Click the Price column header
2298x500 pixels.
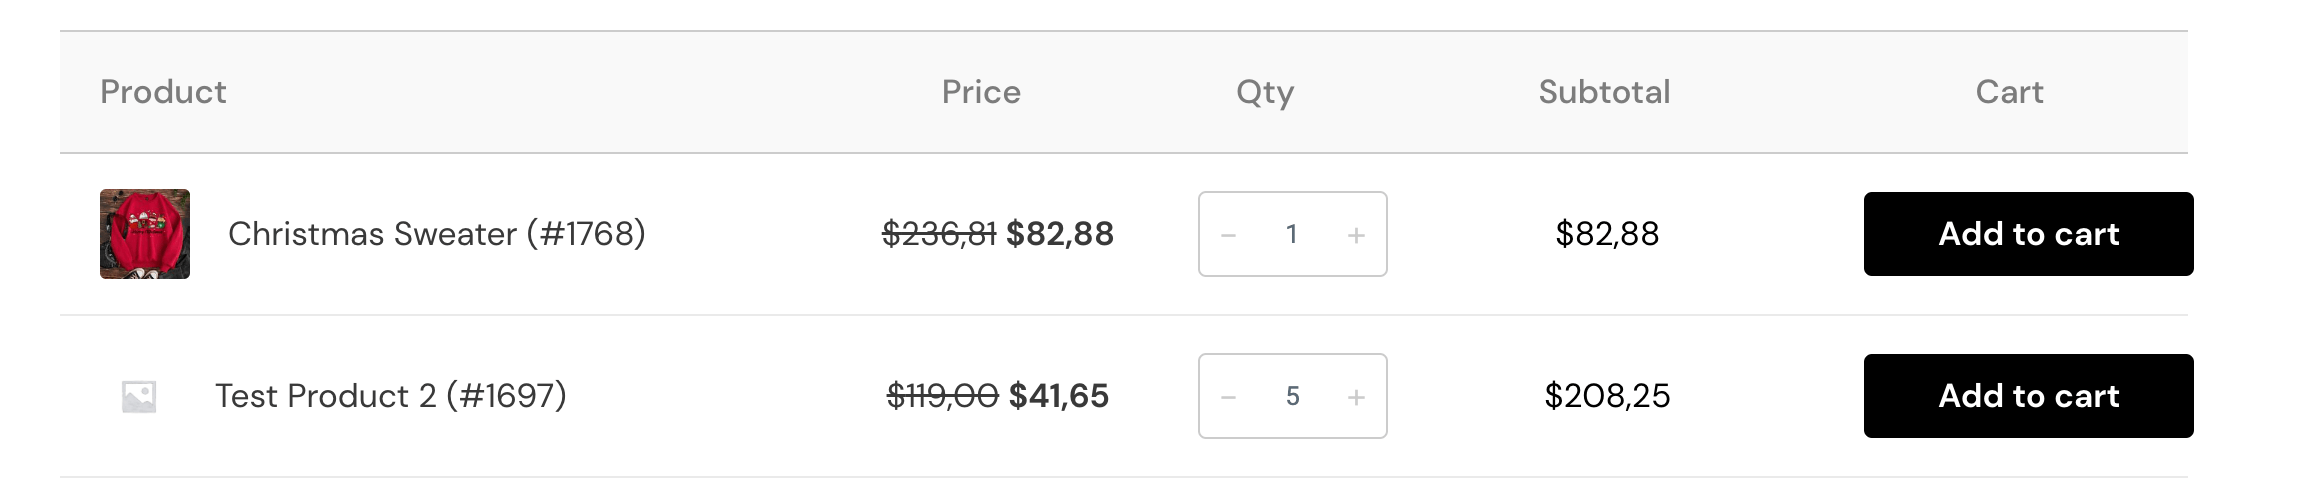pos(981,92)
